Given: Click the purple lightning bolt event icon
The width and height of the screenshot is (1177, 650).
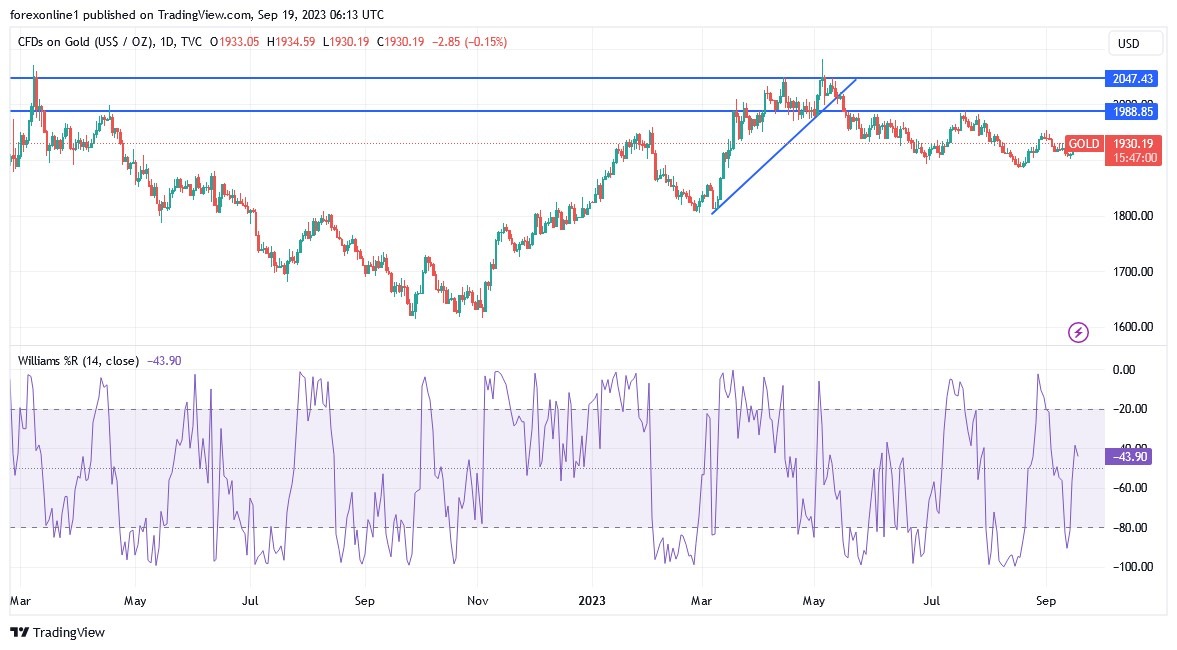Looking at the screenshot, I should tap(1078, 332).
